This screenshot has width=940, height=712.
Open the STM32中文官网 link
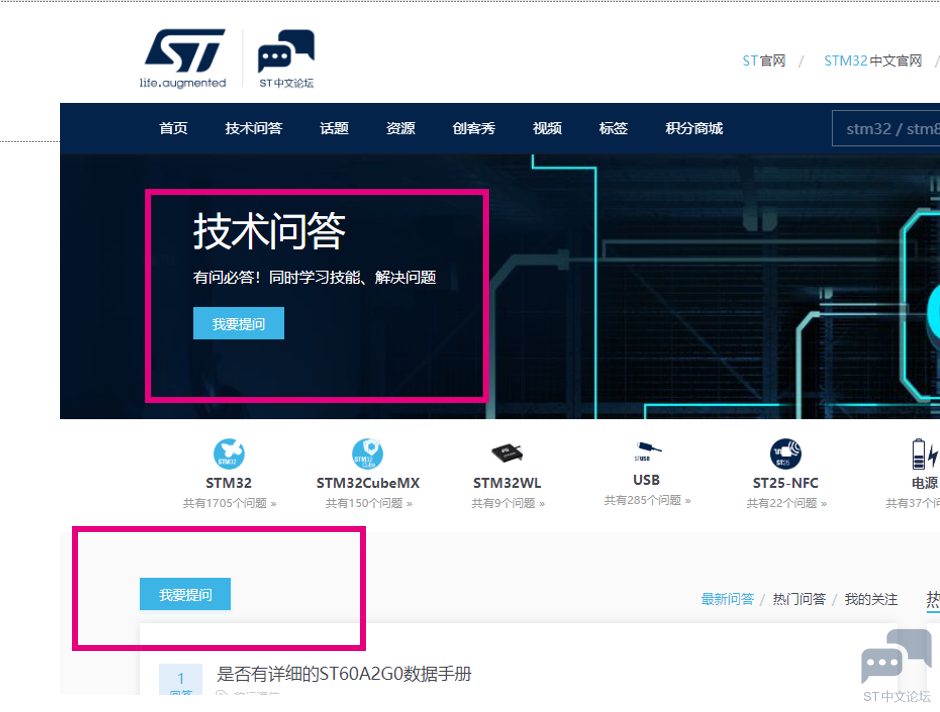point(873,61)
